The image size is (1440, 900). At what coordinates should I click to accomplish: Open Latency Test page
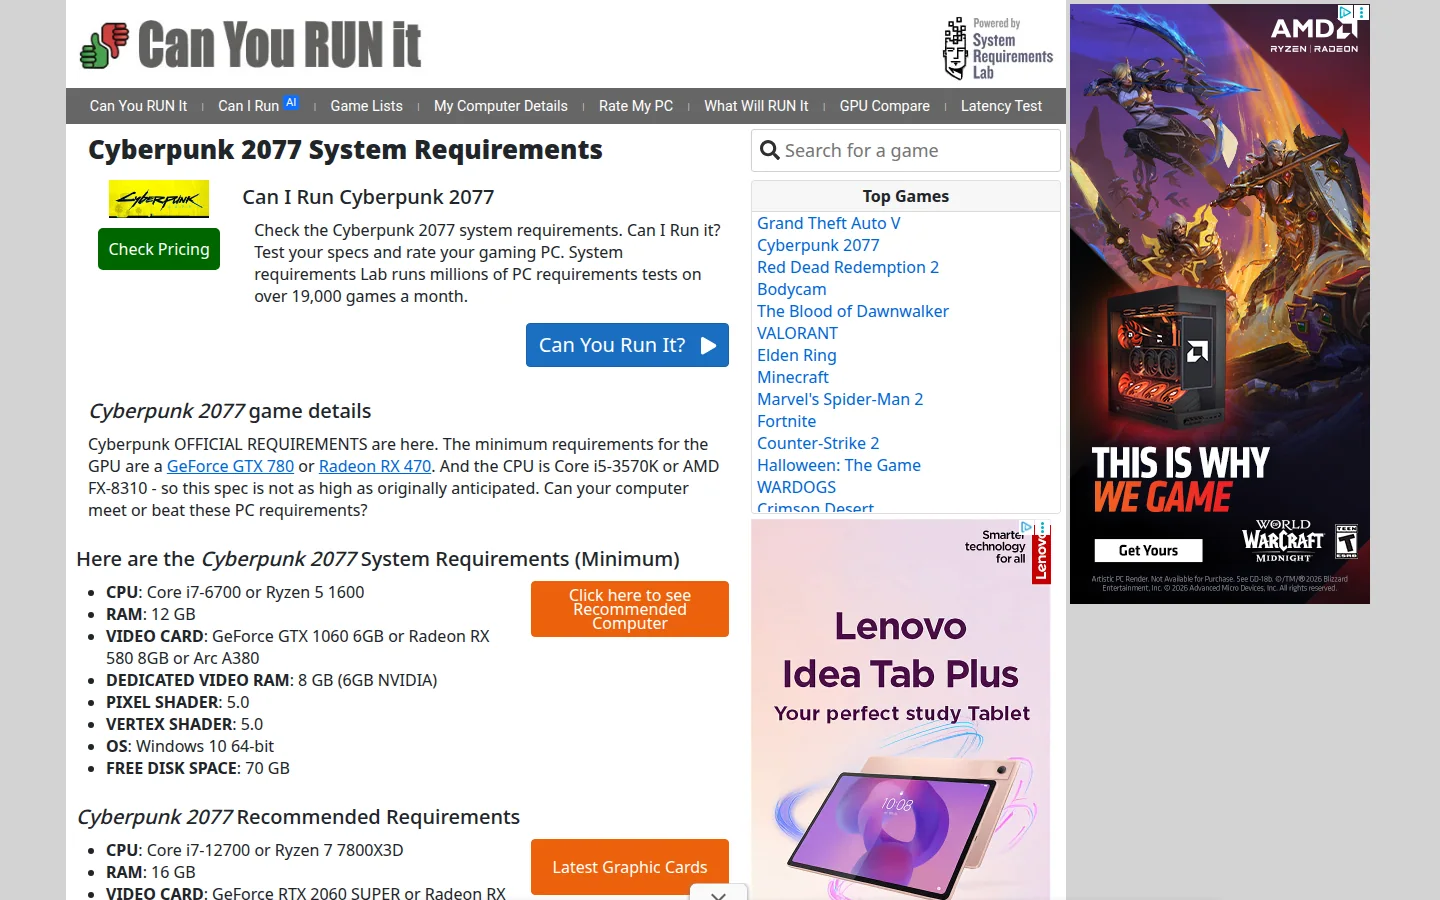click(1001, 106)
